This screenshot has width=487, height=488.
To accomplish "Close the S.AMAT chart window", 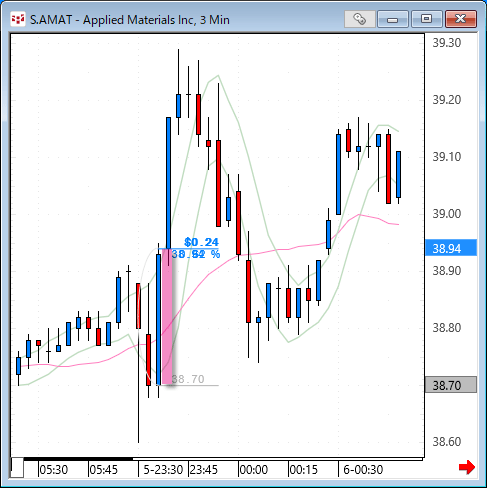I will [461, 19].
